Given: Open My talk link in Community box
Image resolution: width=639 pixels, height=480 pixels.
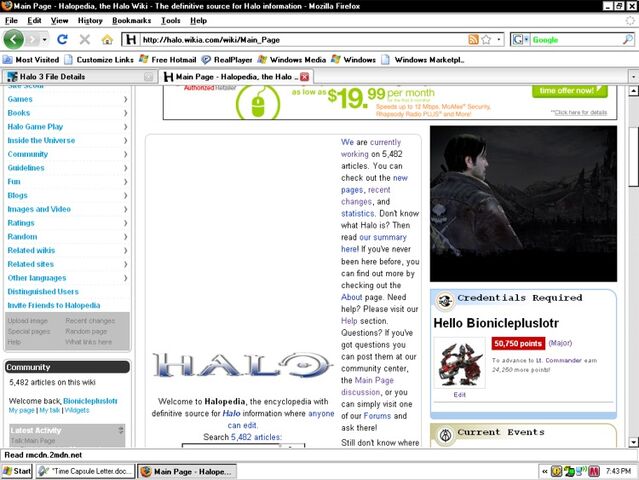Looking at the screenshot, I should (50, 410).
